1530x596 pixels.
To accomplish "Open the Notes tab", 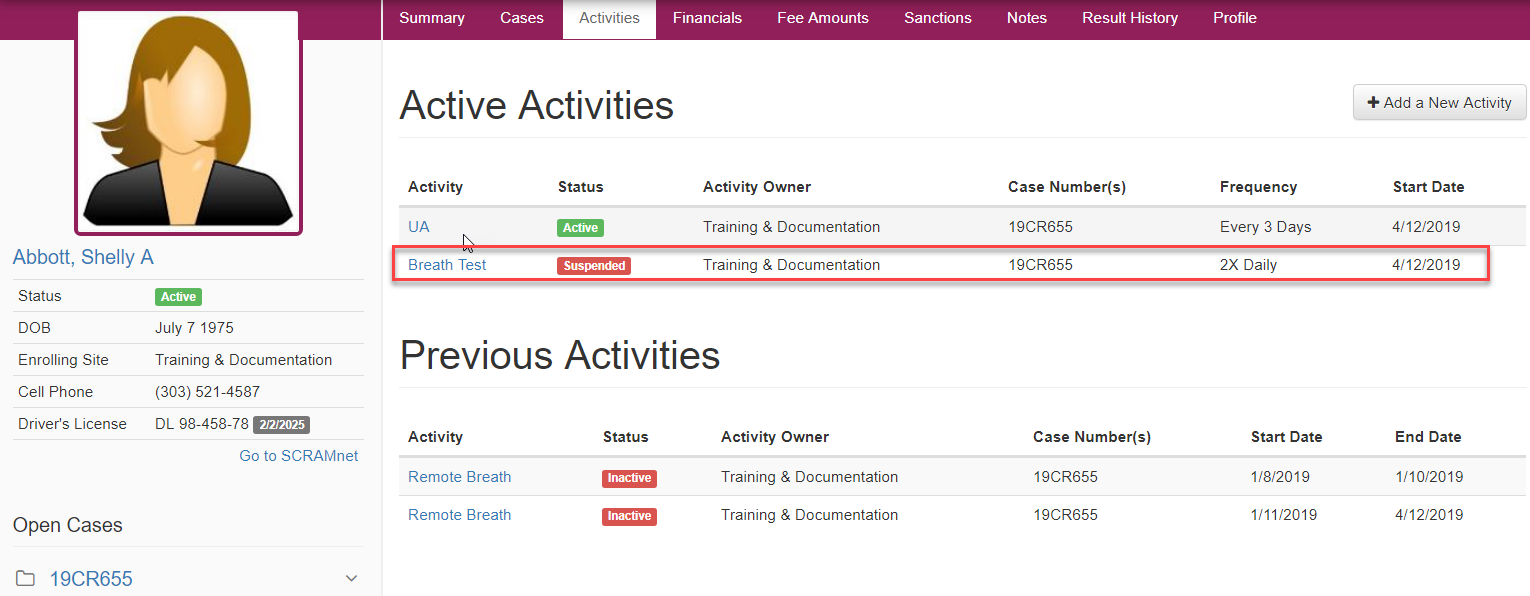I will (1026, 18).
